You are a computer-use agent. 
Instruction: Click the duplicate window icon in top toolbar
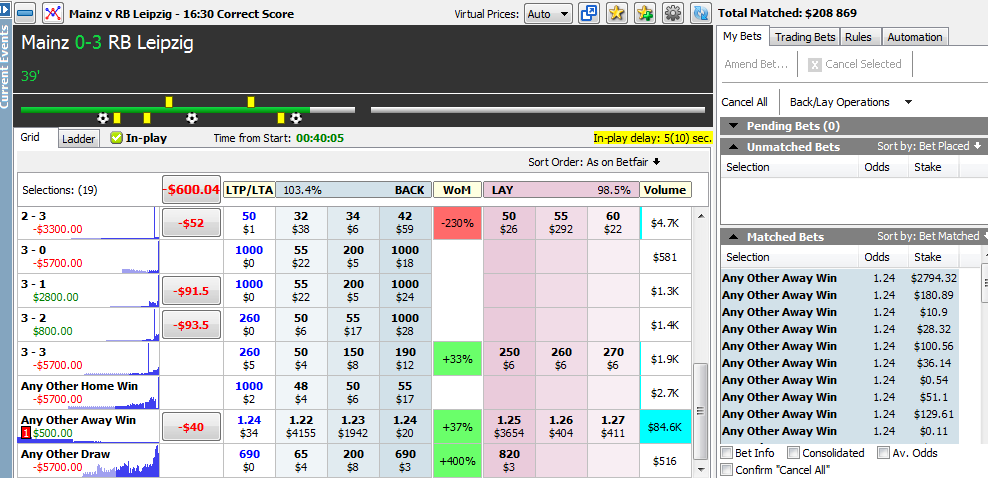coord(589,13)
